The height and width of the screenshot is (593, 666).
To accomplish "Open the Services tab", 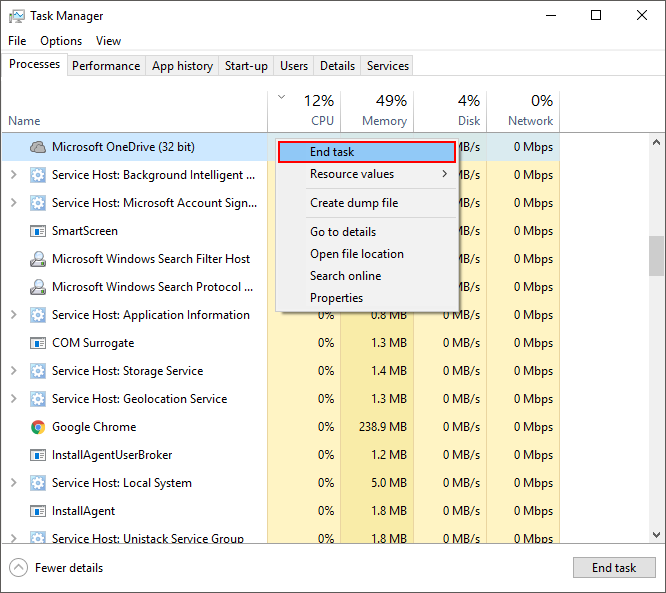I will click(387, 66).
